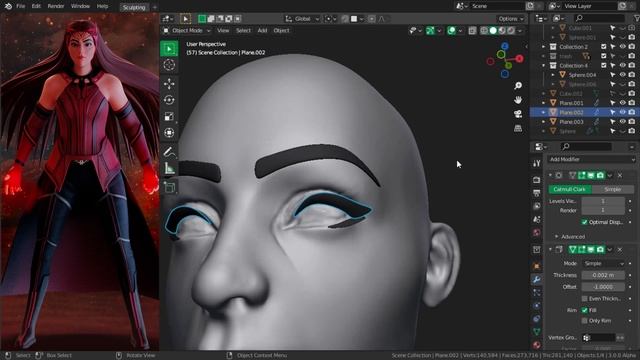Open the Render menu

tap(56, 6)
